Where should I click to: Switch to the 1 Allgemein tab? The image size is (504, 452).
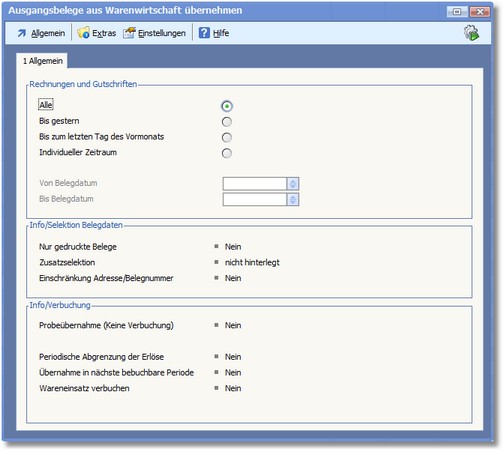pos(42,61)
